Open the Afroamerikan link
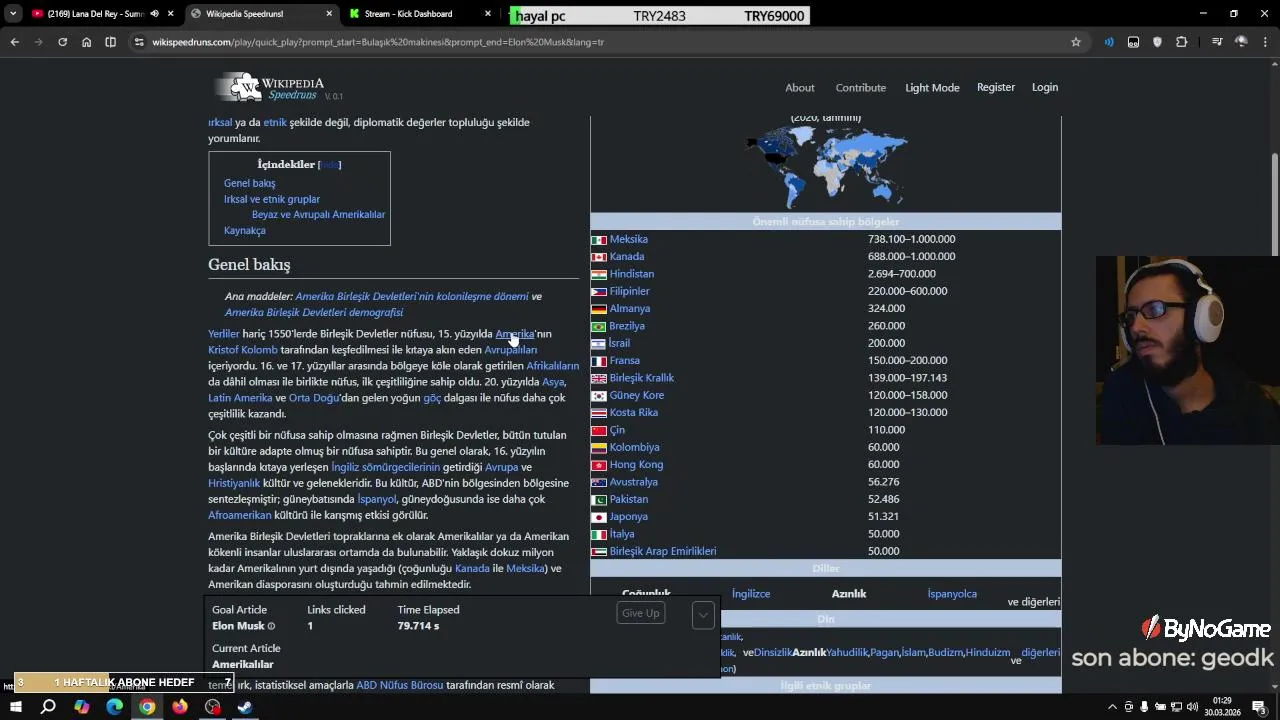Image resolution: width=1280 pixels, height=720 pixels. point(240,515)
